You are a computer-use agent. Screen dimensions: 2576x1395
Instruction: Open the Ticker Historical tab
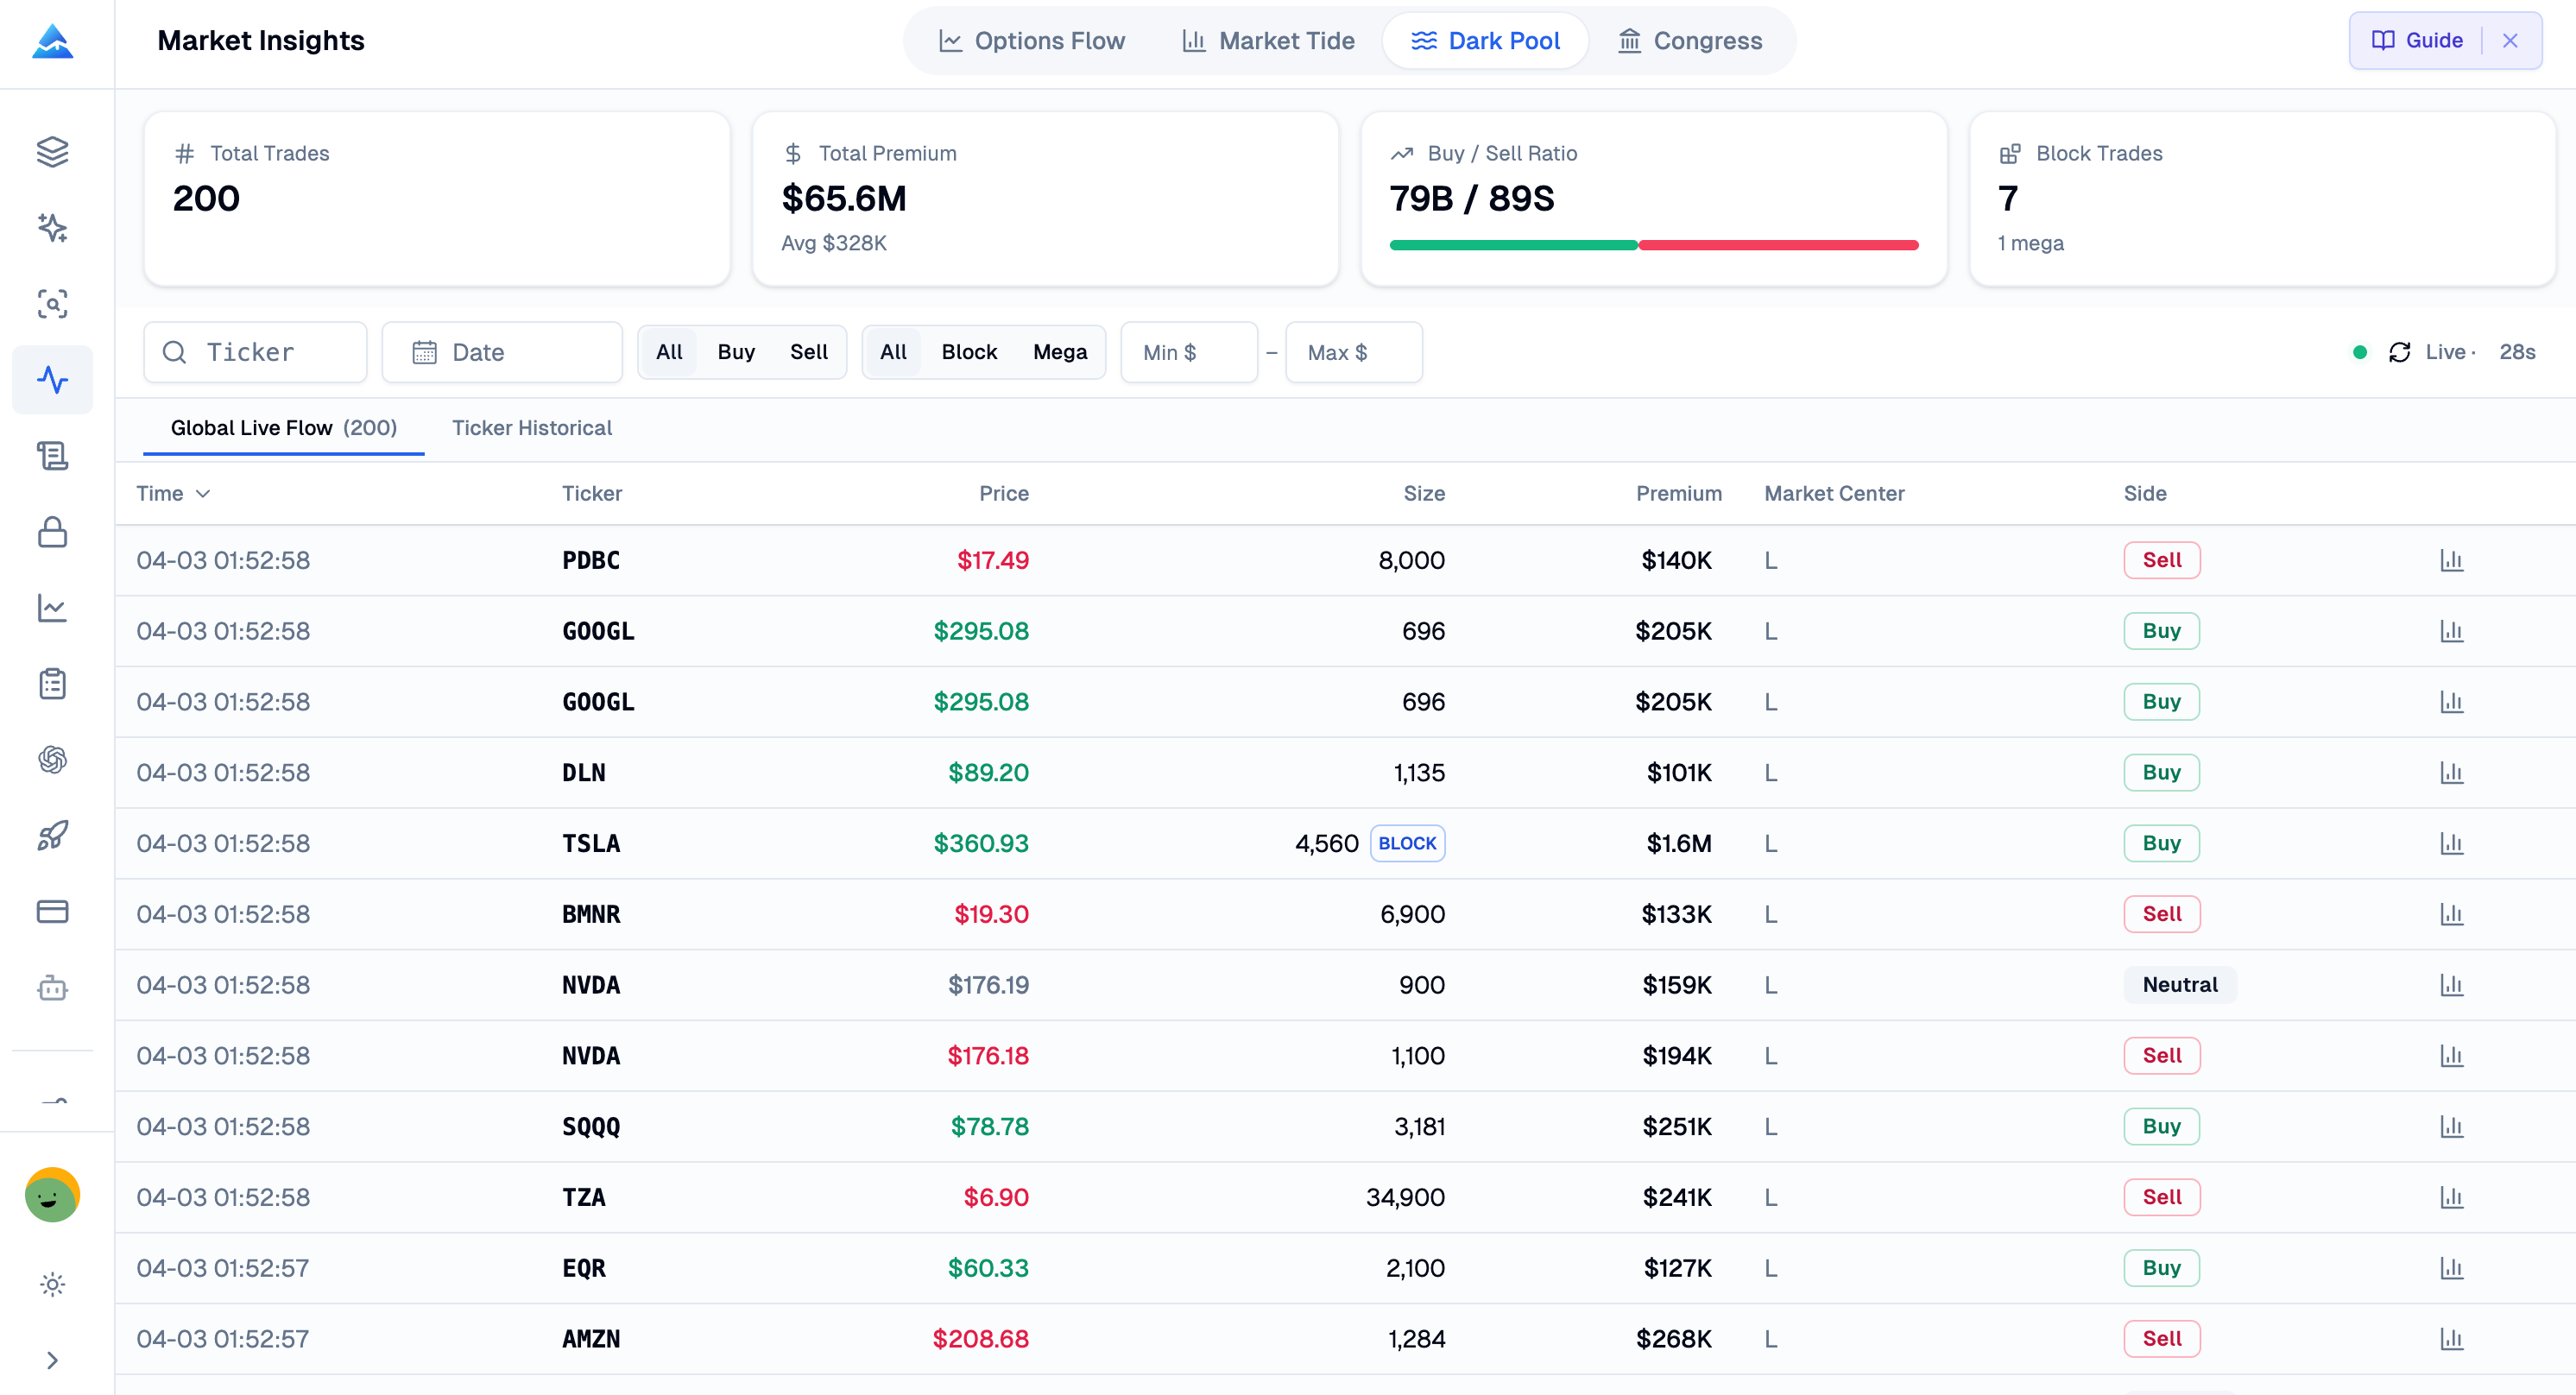point(532,428)
